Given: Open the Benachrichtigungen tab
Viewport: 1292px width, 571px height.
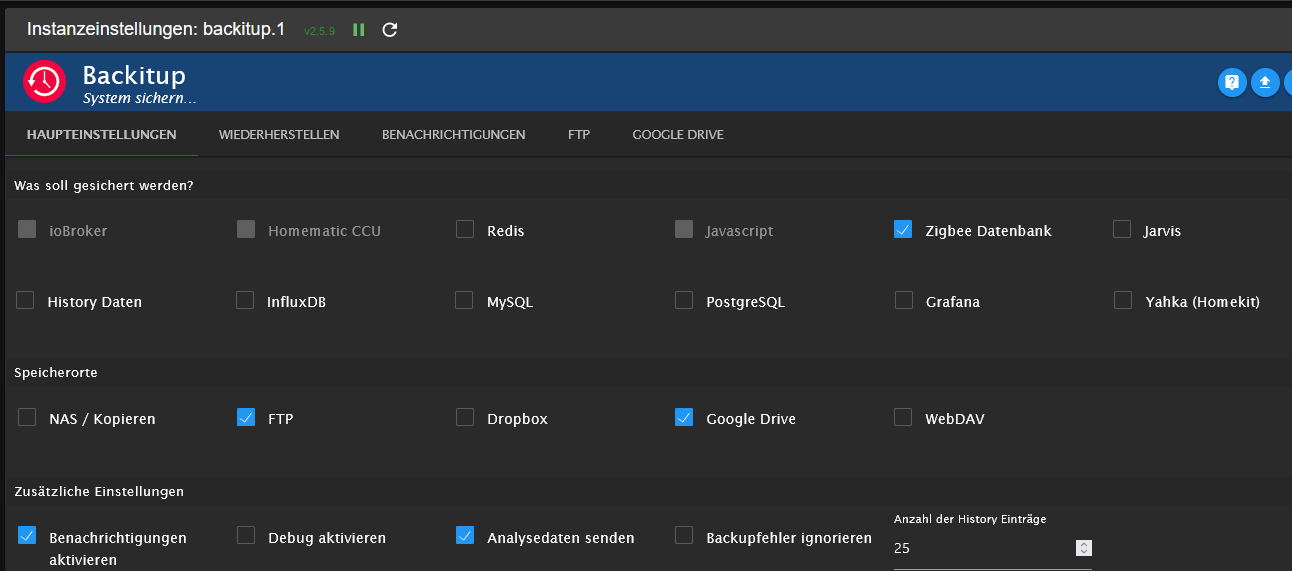Looking at the screenshot, I should [x=453, y=134].
